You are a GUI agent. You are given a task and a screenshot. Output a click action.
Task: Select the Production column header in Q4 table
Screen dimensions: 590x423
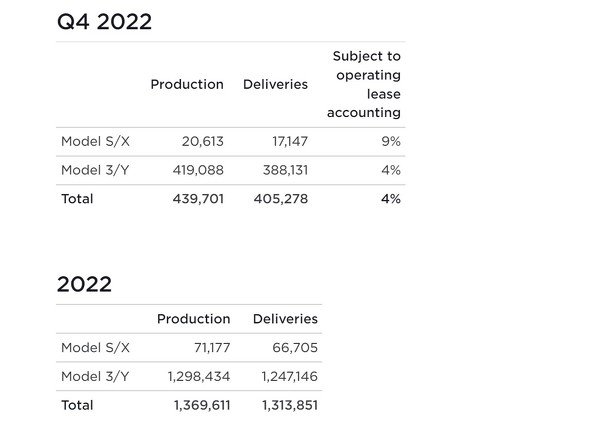coord(187,84)
